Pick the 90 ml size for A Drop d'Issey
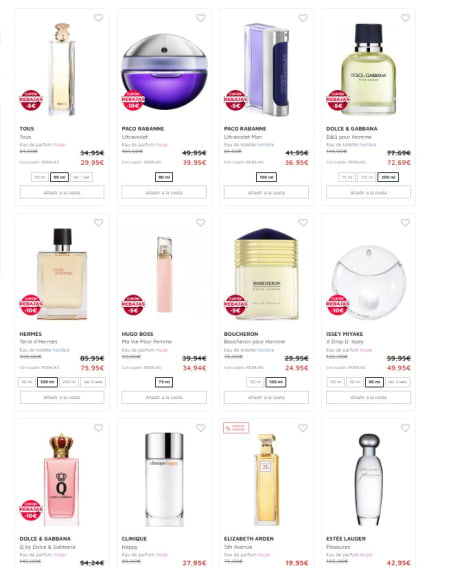475x568 pixels. pos(374,382)
